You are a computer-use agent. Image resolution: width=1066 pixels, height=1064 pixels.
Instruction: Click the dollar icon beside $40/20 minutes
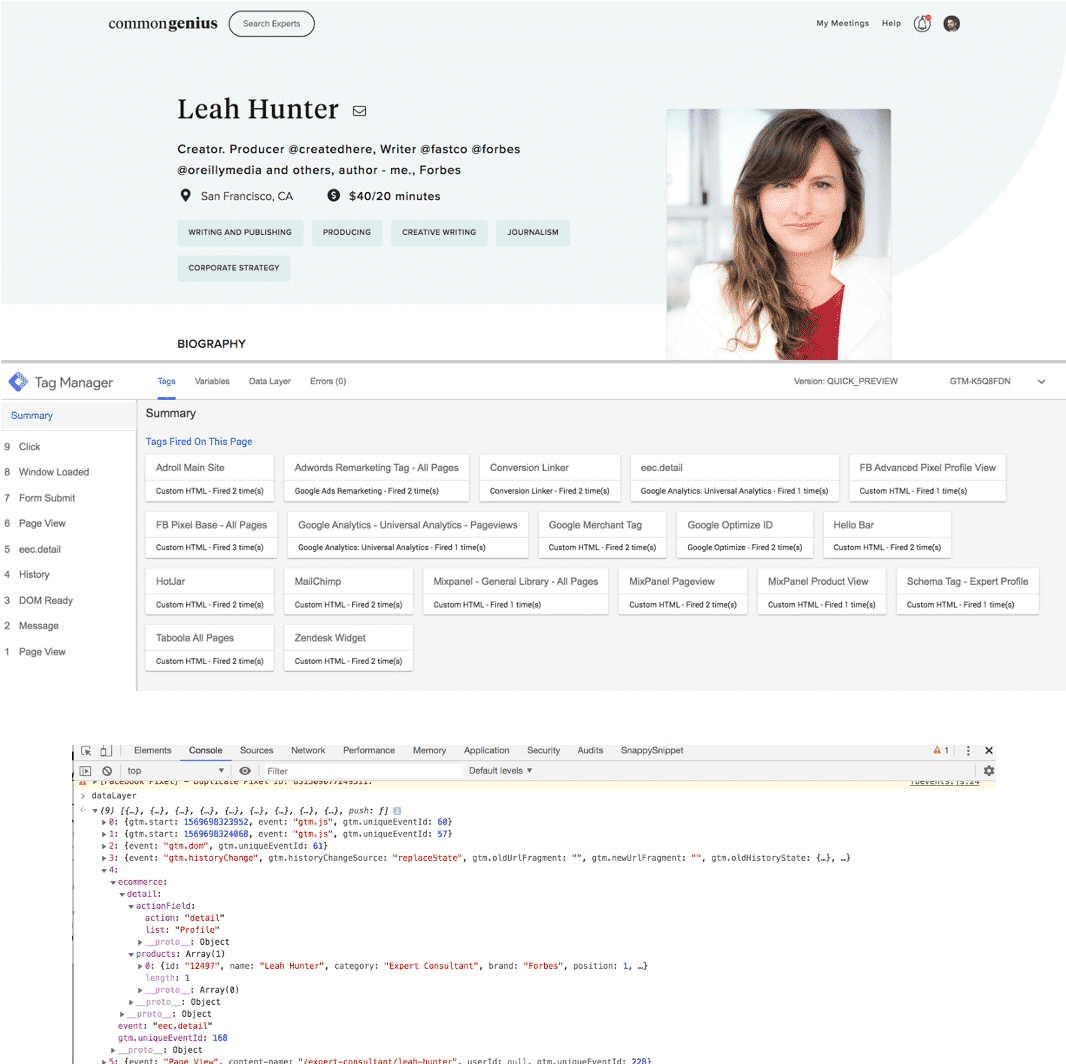click(333, 195)
